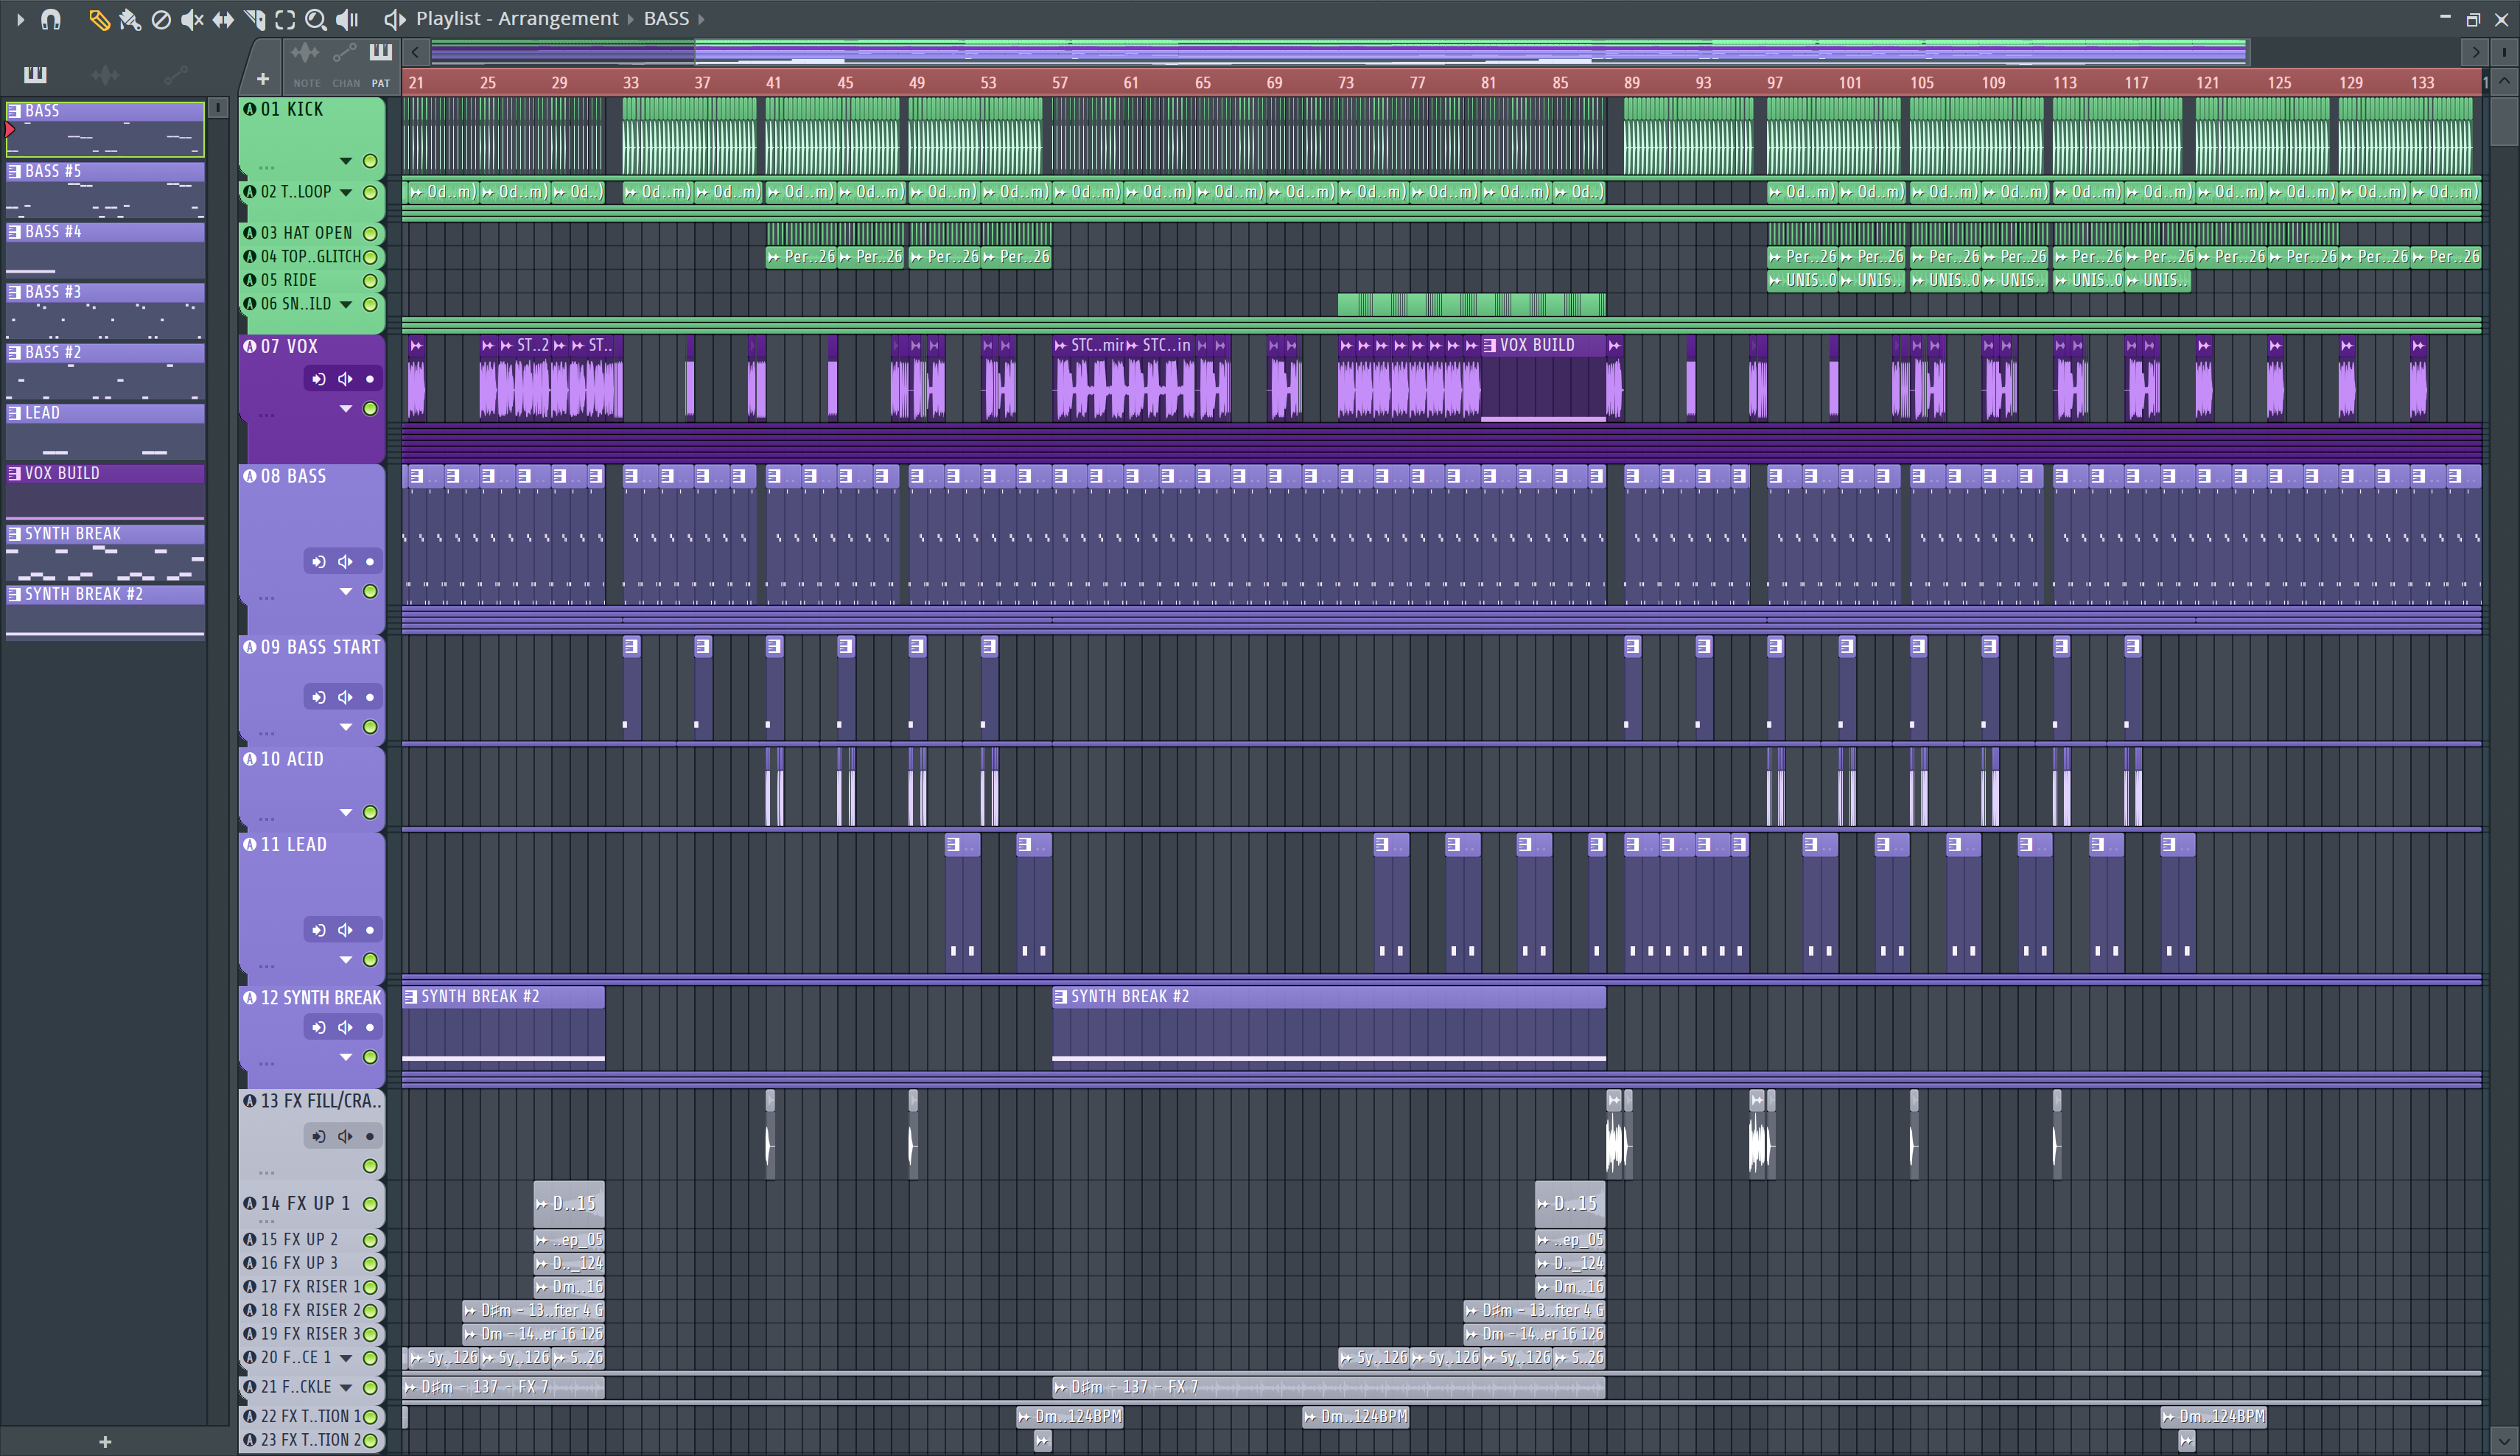The height and width of the screenshot is (1456, 2520).
Task: Switch picker to automation clips icon
Action: pos(175,74)
